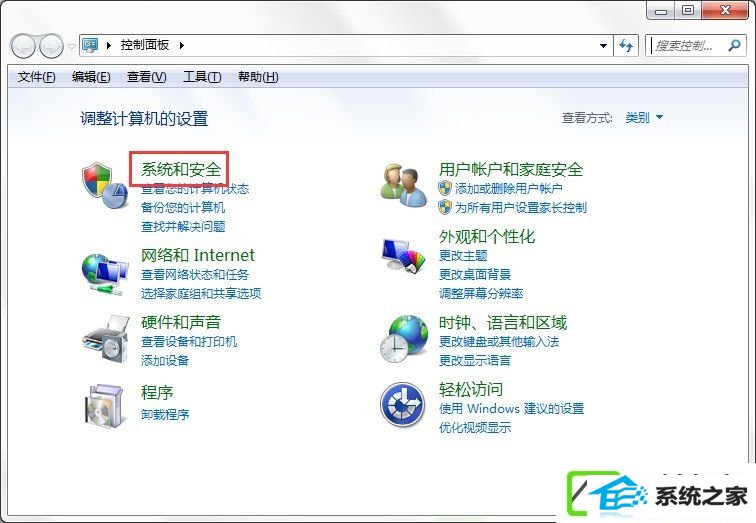The width and height of the screenshot is (756, 523).
Task: Open the Ease of Access icon
Action: pyautogui.click(x=403, y=405)
